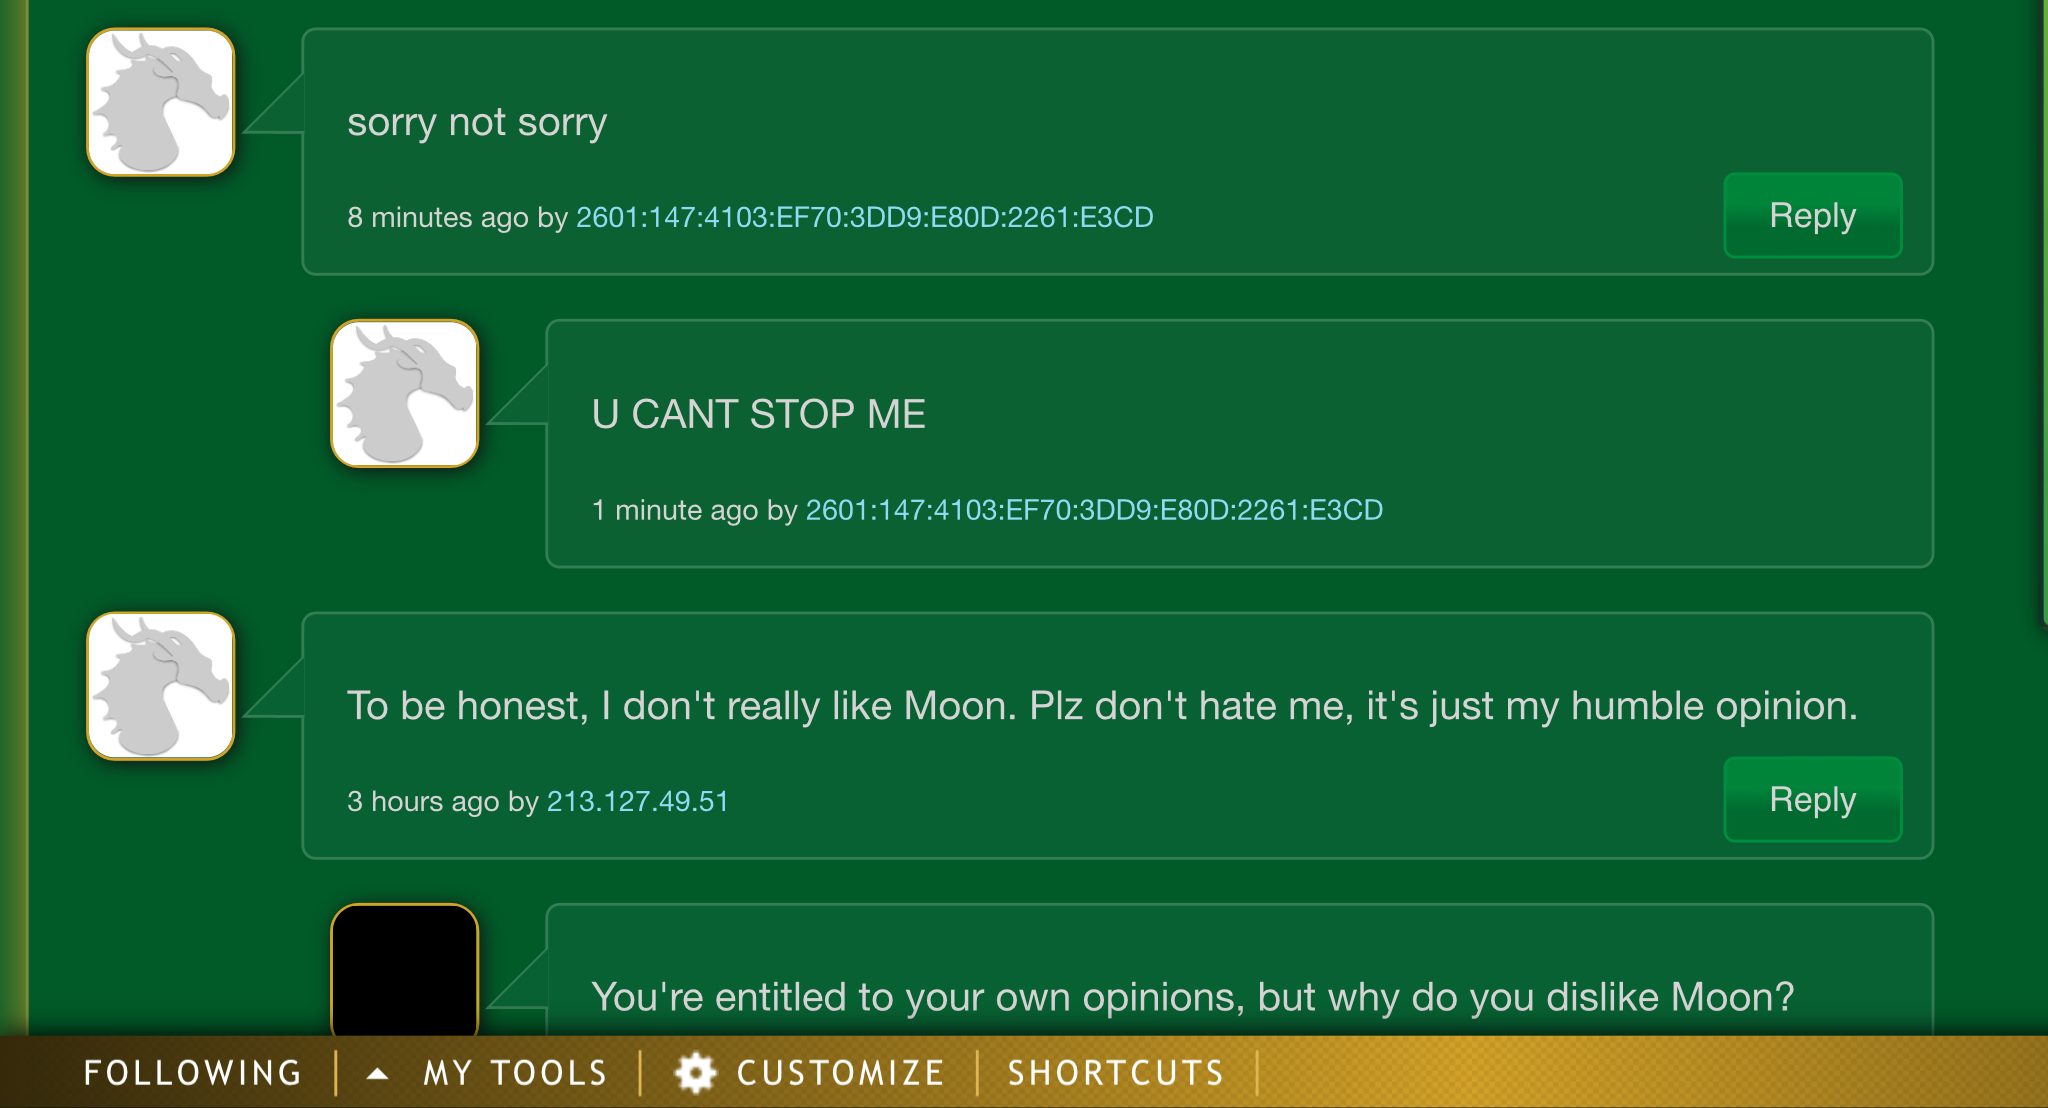Open Shortcuts from the bottom toolbar
This screenshot has height=1108, width=2048.
1116,1073
